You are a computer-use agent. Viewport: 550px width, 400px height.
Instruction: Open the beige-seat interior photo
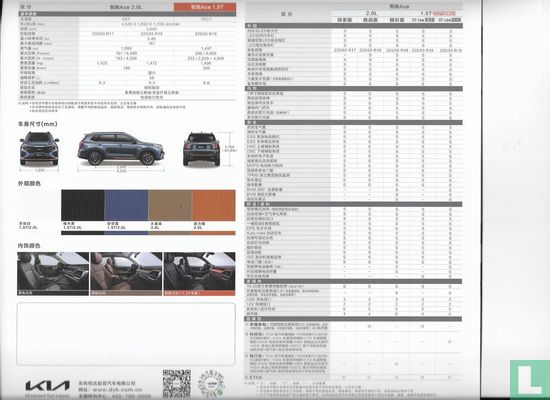tap(126, 274)
